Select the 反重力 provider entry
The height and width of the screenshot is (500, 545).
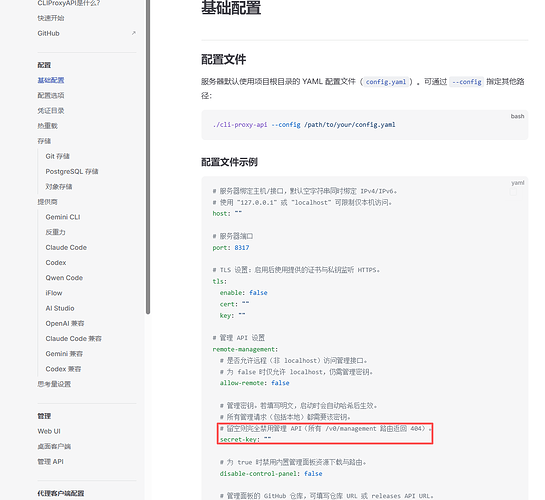coord(55,232)
